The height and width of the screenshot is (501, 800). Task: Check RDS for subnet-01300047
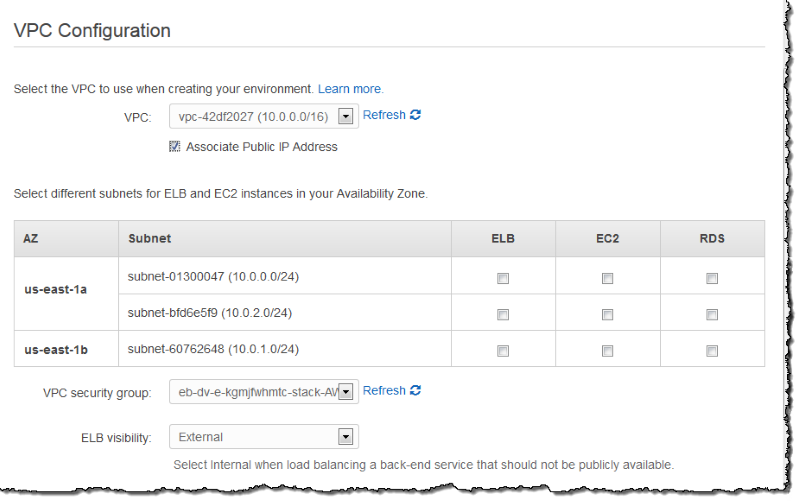[x=711, y=279]
